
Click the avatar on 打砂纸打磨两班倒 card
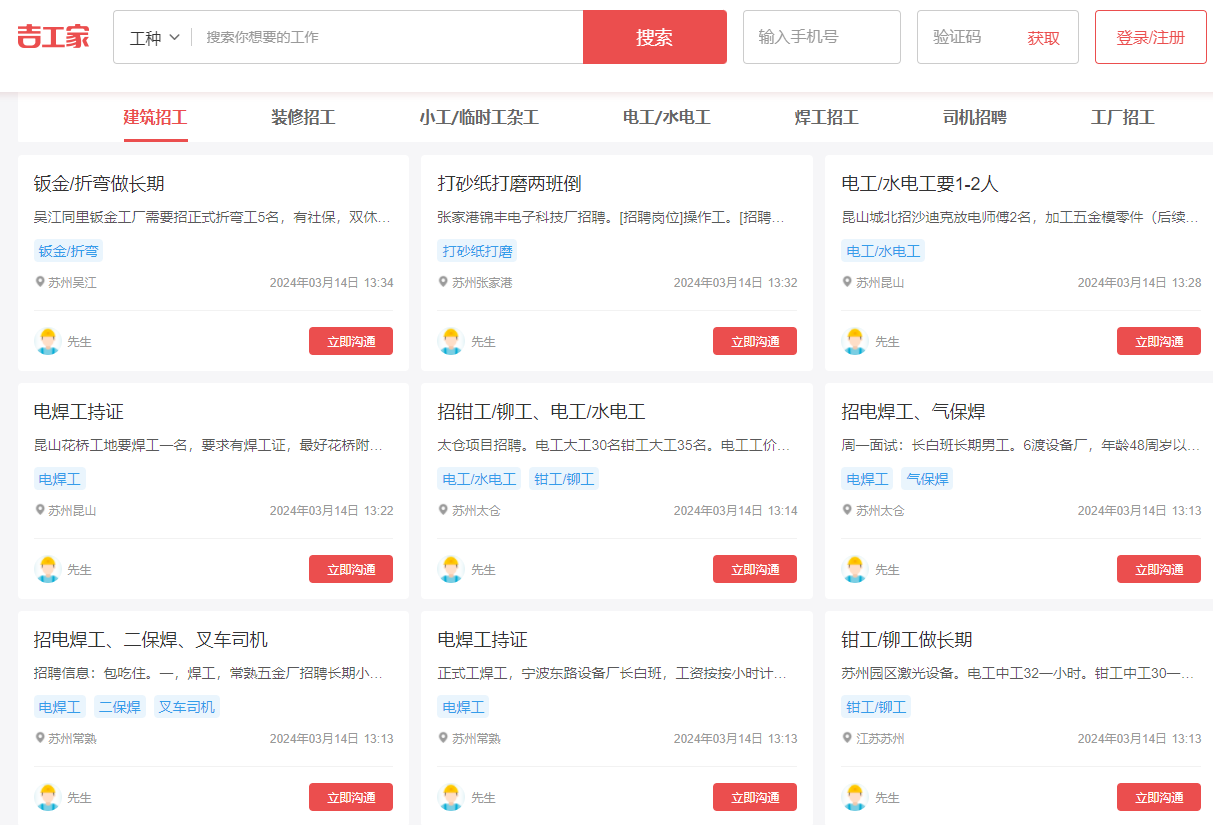pos(450,341)
